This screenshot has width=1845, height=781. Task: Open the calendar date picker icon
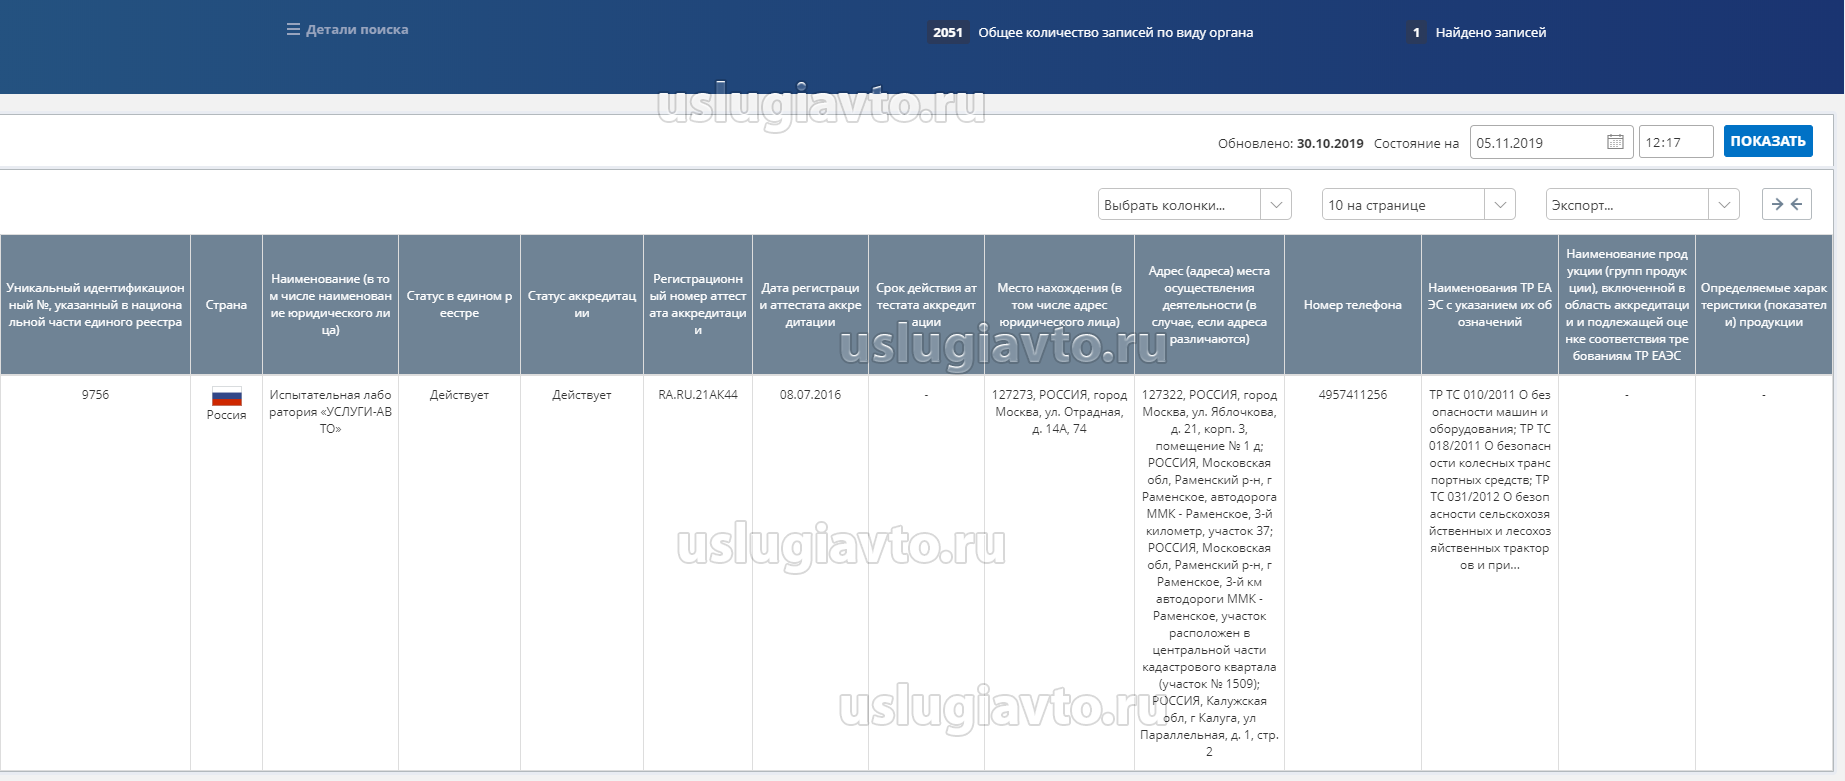click(1615, 142)
